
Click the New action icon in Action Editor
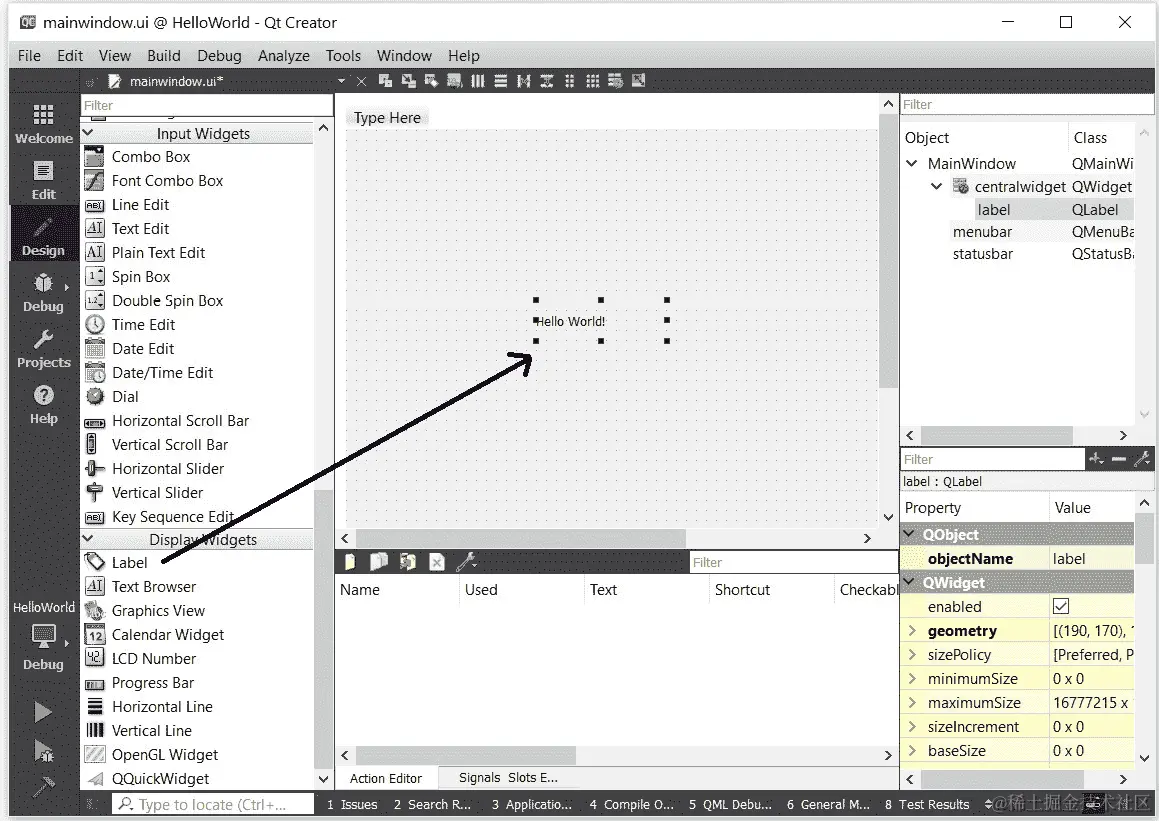click(x=350, y=562)
